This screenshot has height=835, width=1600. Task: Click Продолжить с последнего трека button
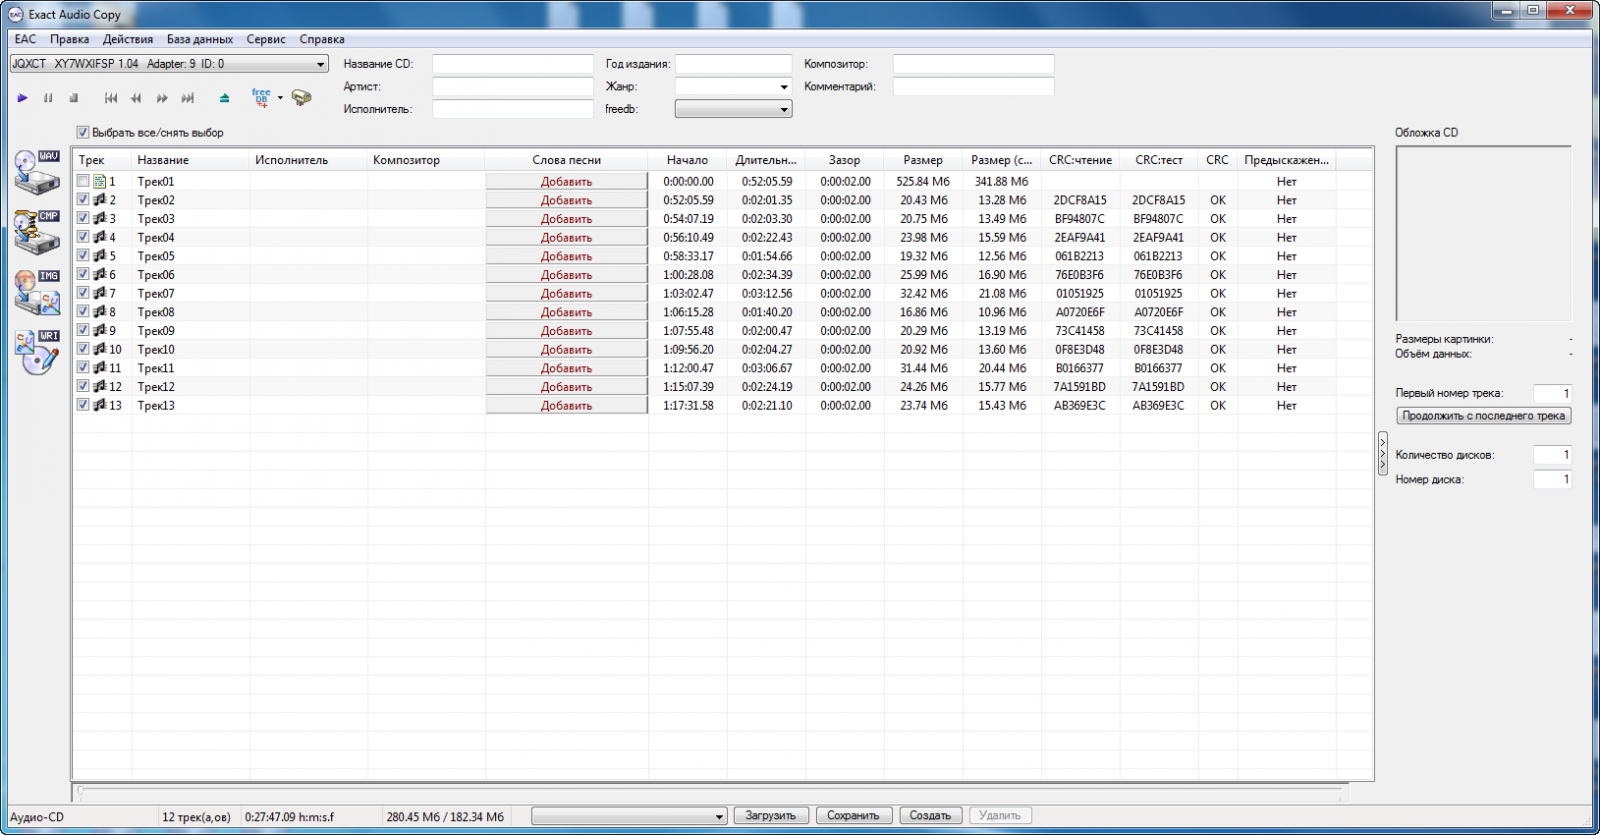click(x=1484, y=416)
